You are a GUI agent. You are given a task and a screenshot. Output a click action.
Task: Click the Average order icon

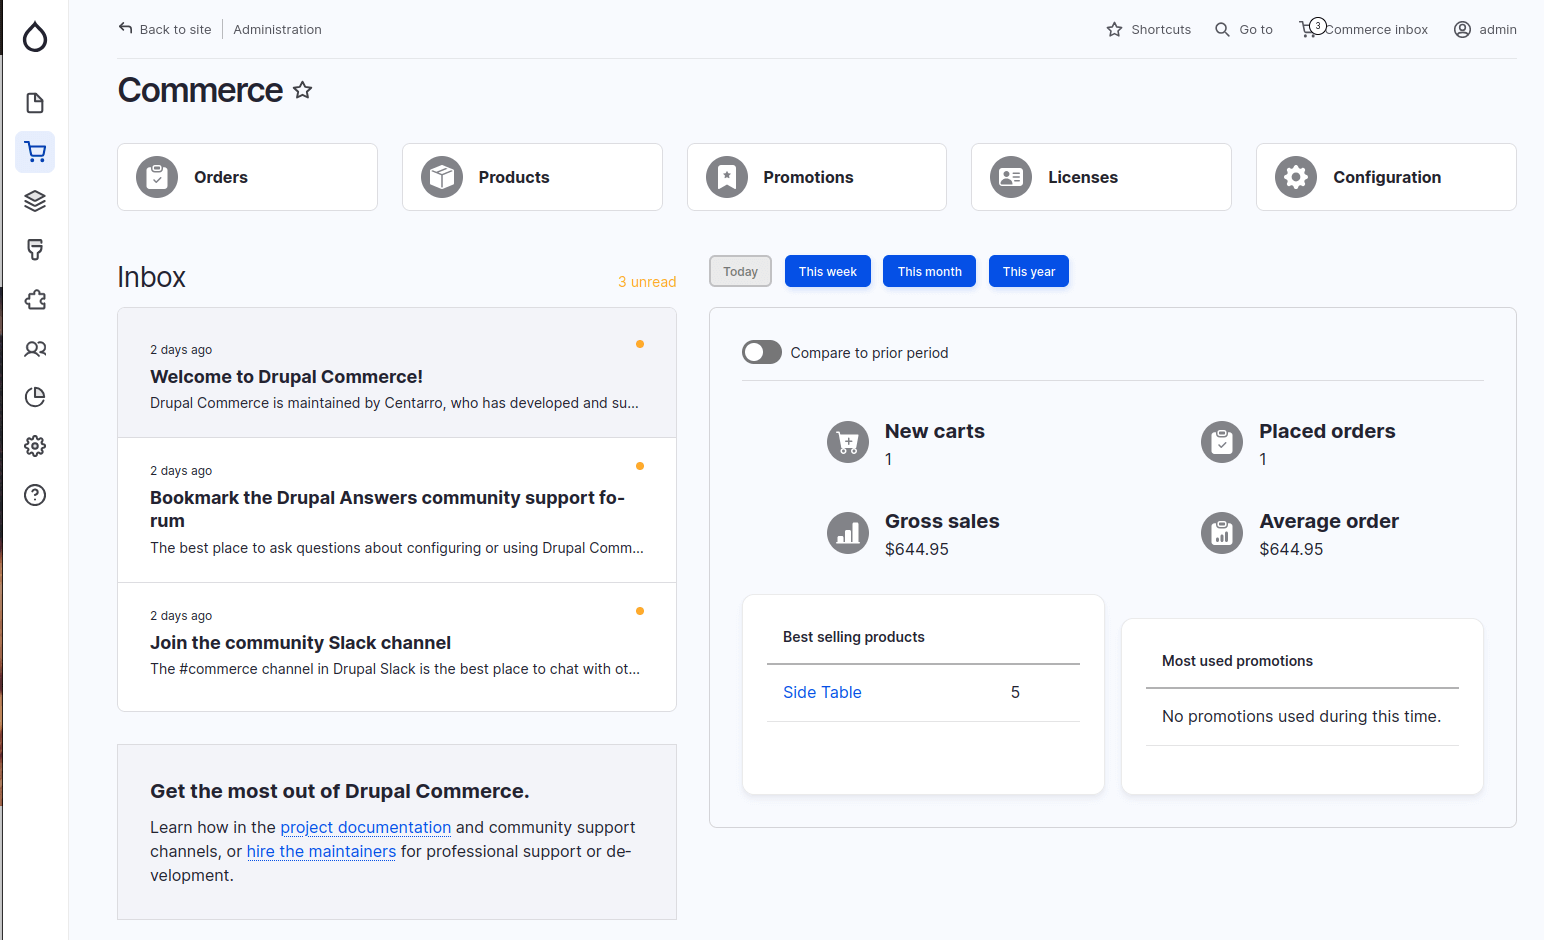[1222, 533]
